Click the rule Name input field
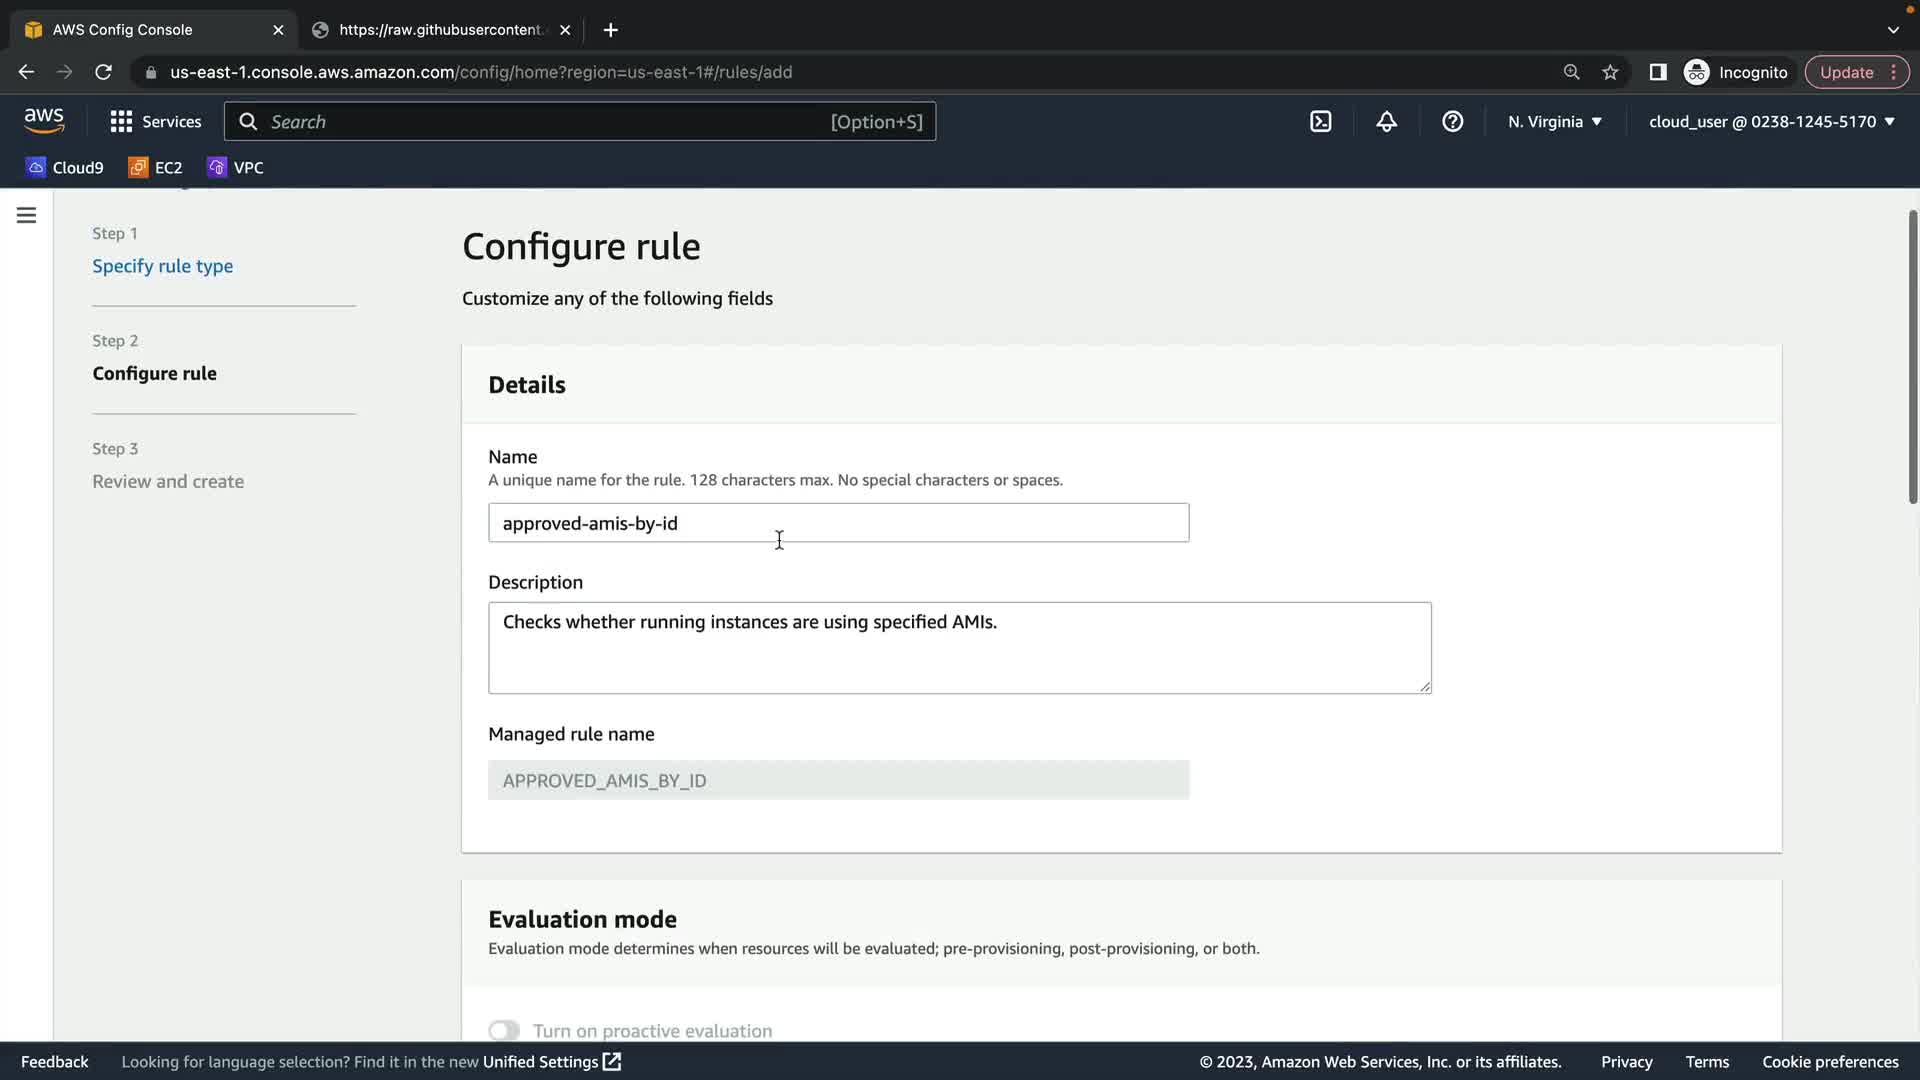 tap(838, 523)
